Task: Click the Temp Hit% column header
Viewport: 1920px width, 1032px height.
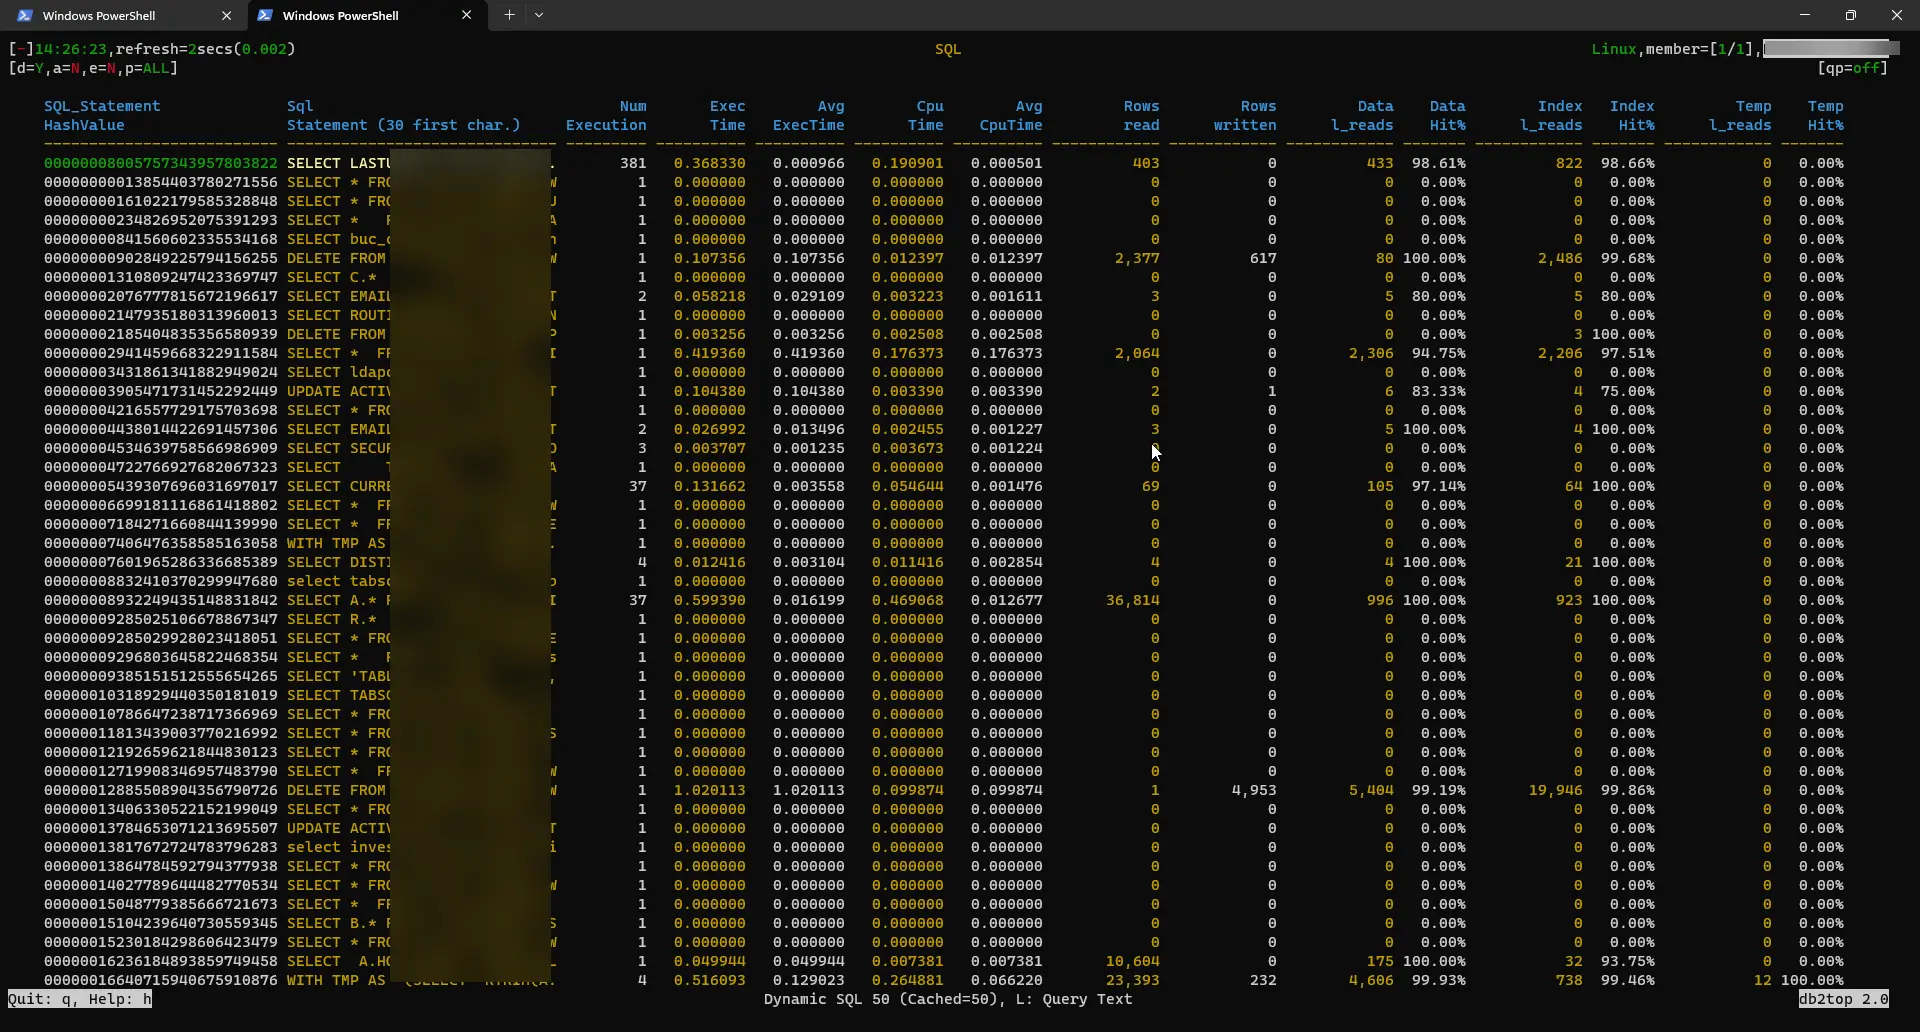Action: coord(1825,116)
